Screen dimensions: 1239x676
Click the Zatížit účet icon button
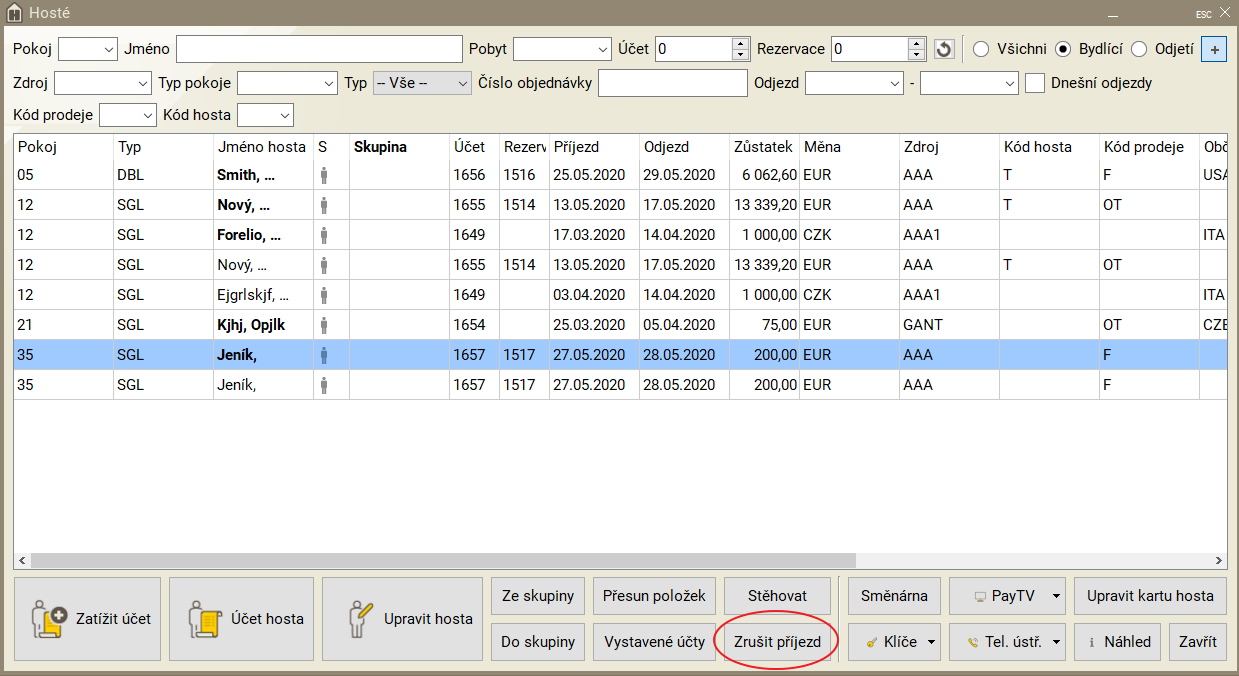(x=87, y=619)
